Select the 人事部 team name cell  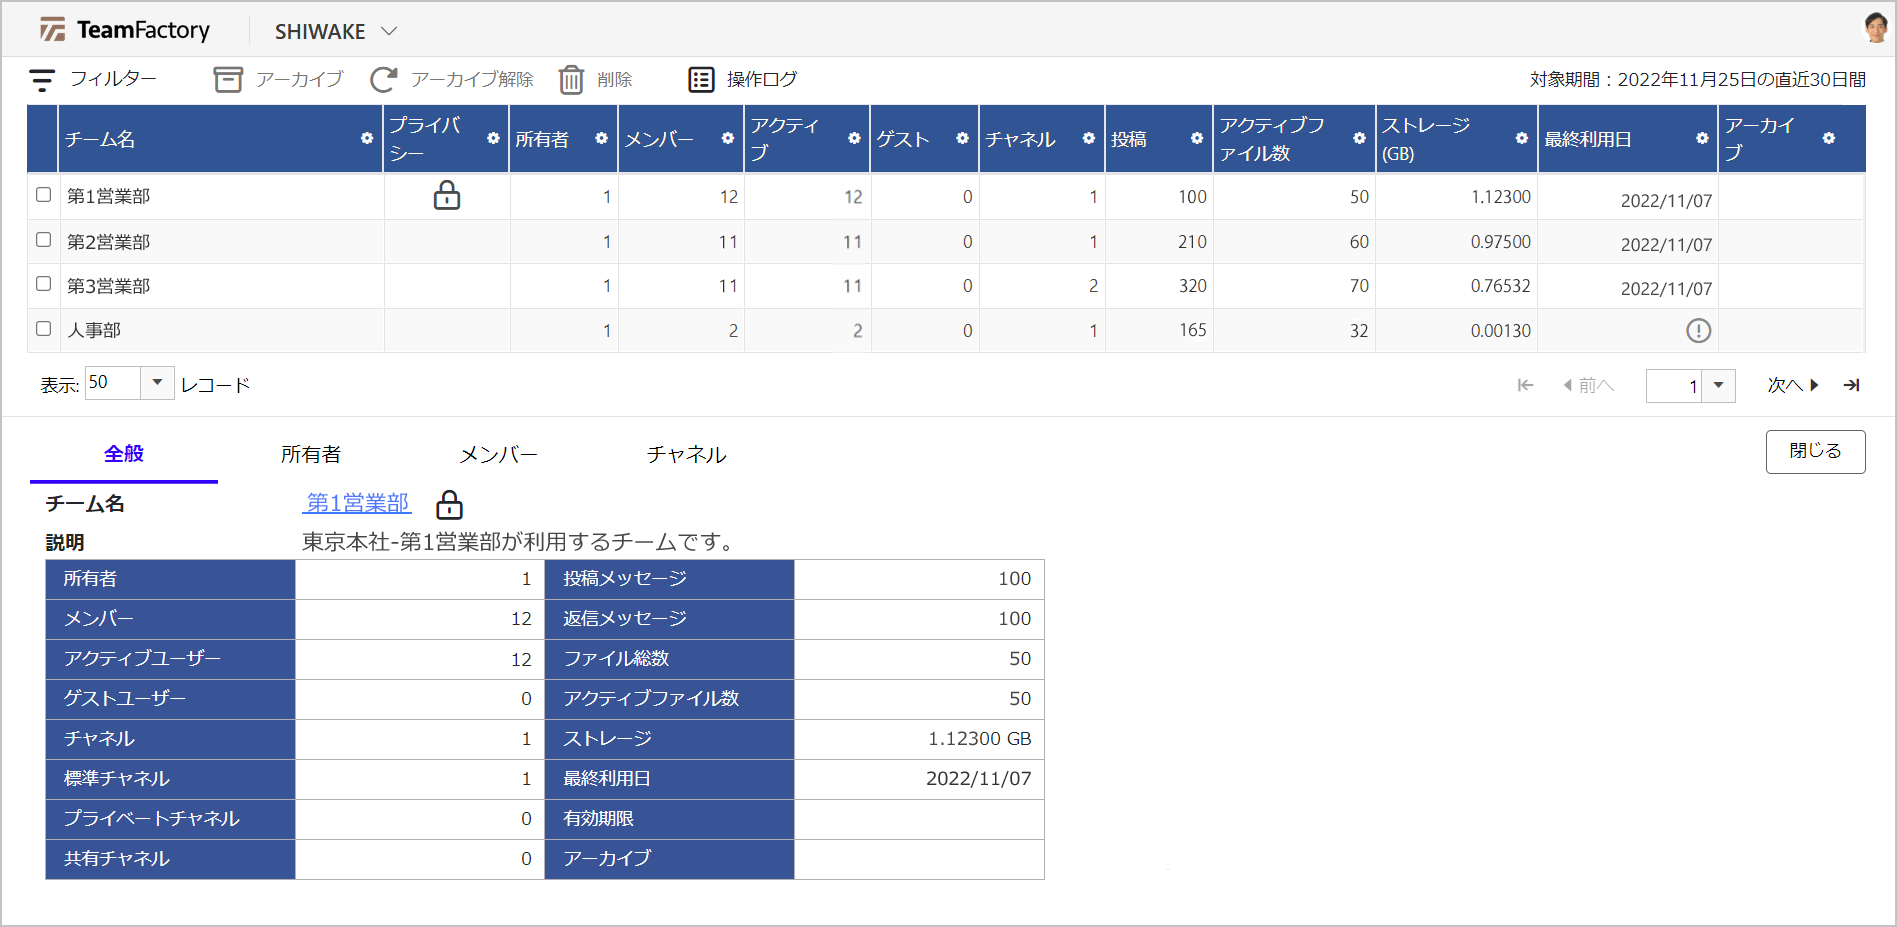(x=222, y=330)
